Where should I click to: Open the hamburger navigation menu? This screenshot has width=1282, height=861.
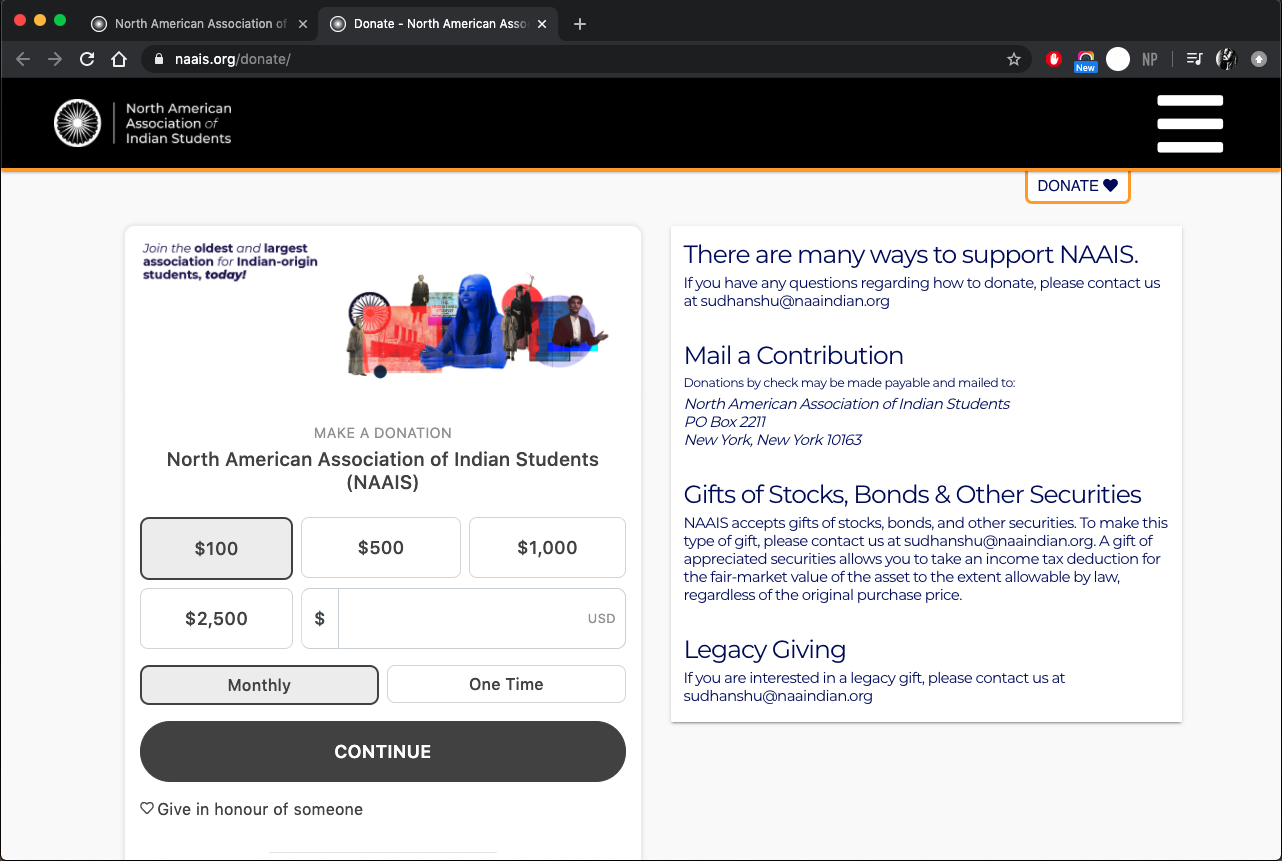(x=1190, y=124)
